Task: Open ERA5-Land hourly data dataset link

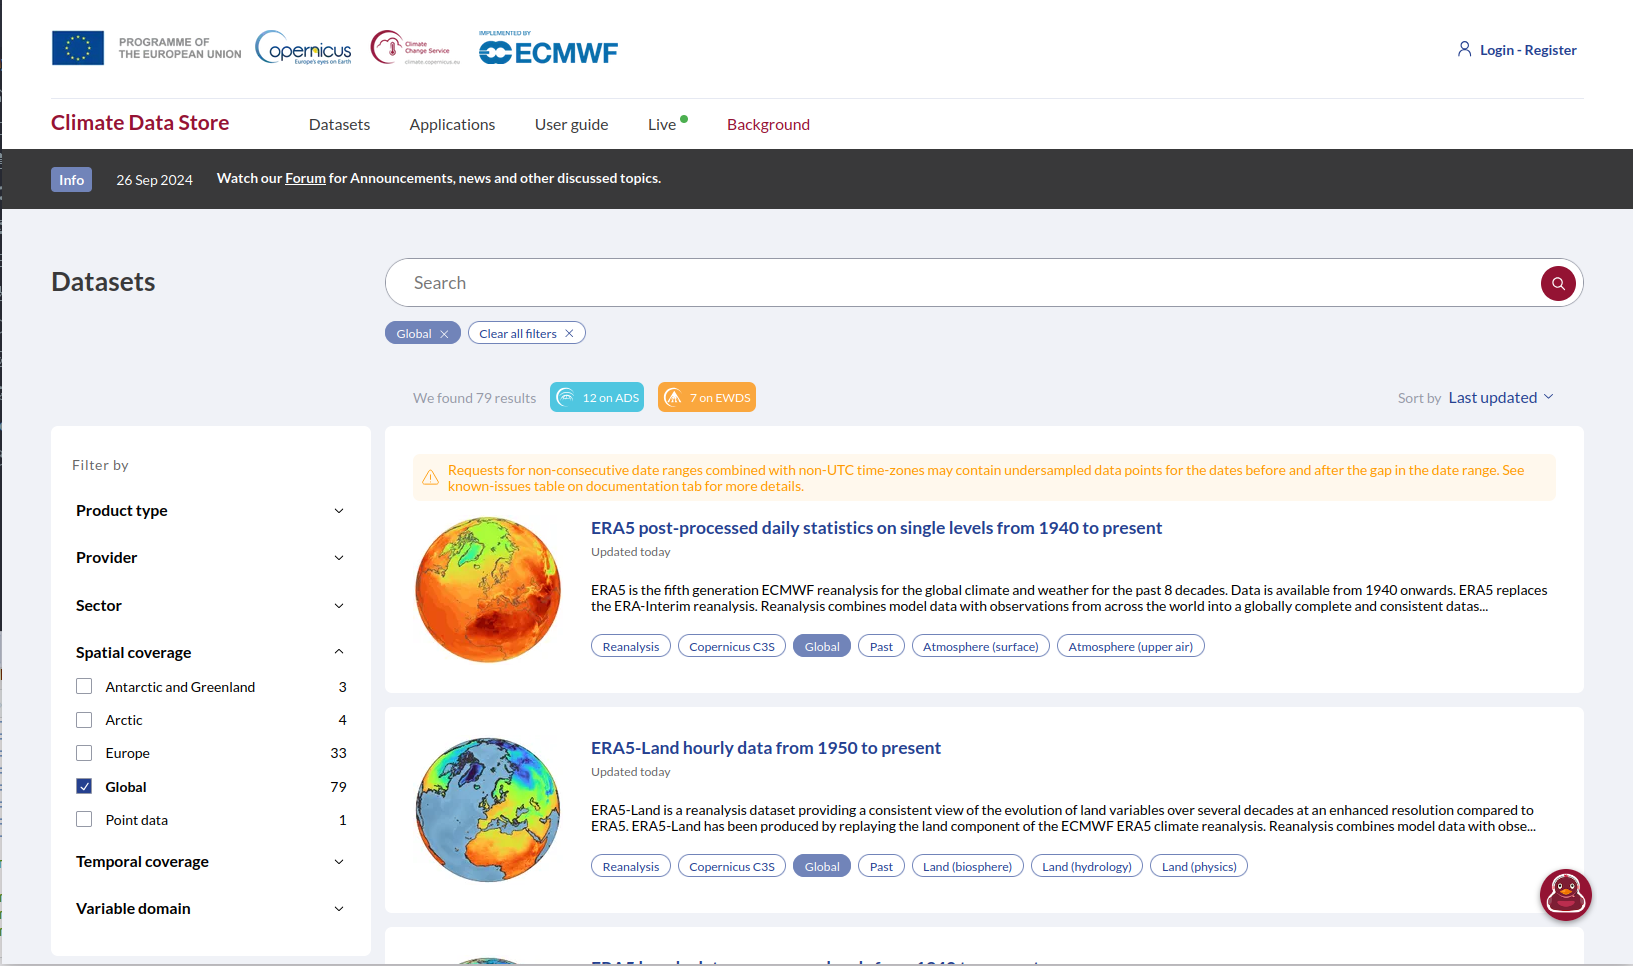Action: pyautogui.click(x=765, y=748)
